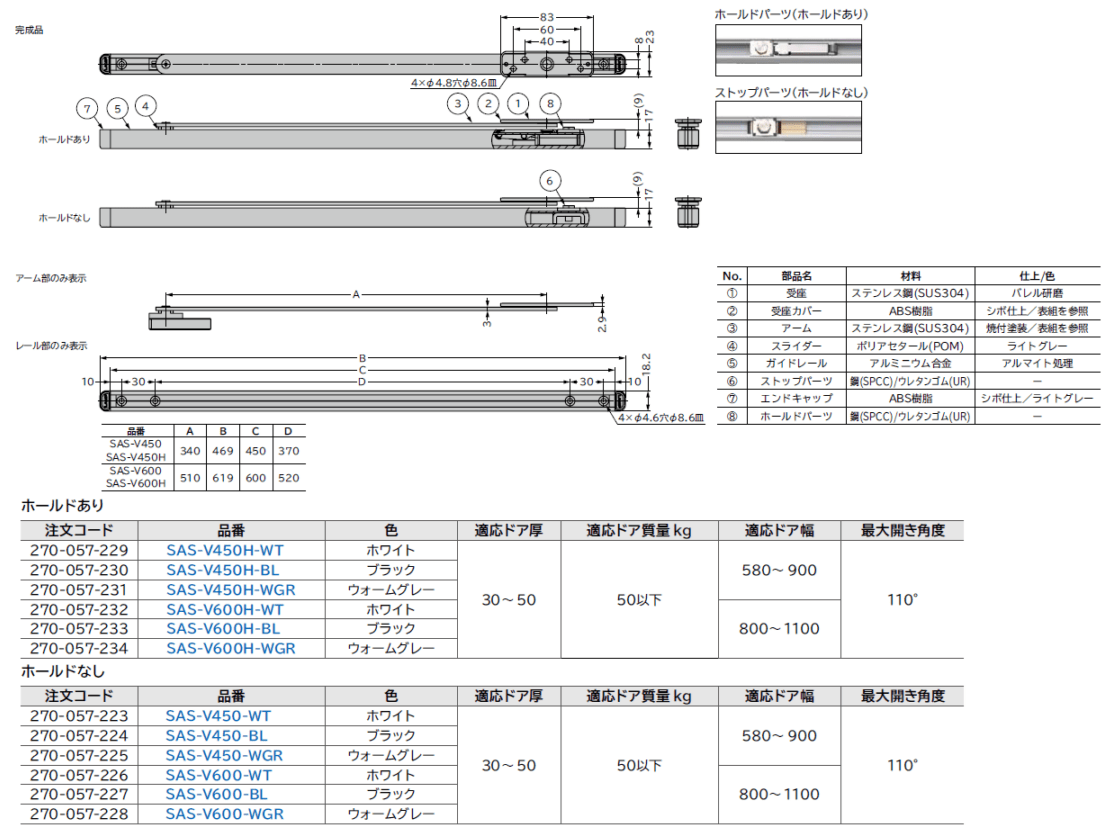Click the 仕上/色 column header
The height and width of the screenshot is (836, 1113).
1037,276
